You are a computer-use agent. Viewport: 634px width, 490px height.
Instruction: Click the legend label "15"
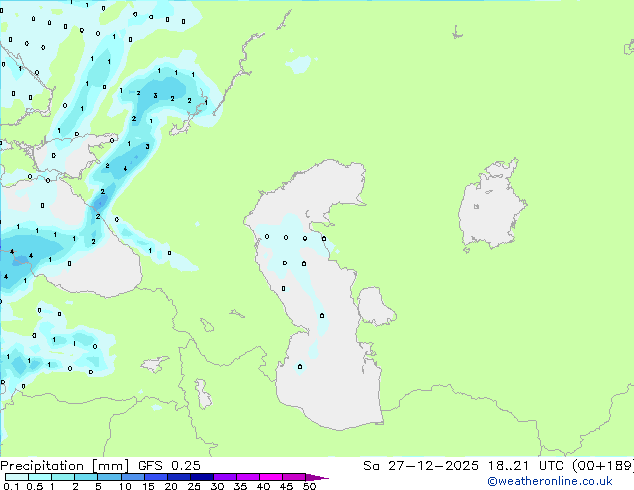[148, 486]
